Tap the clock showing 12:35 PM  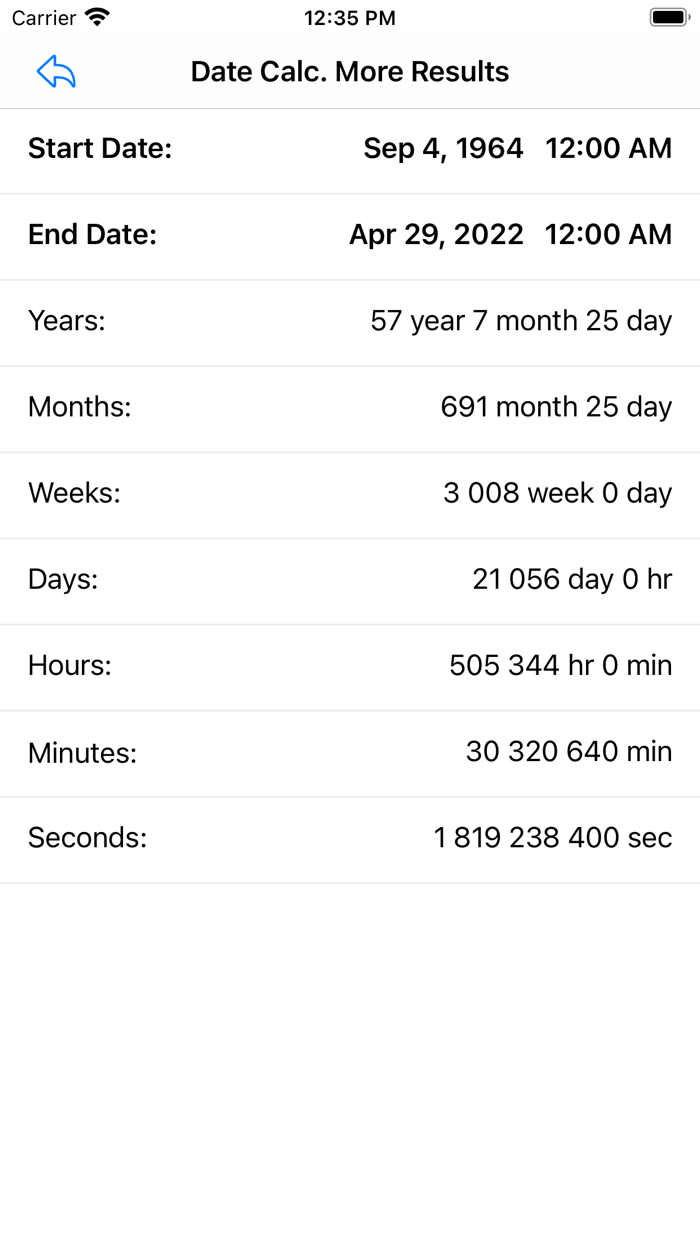click(349, 17)
